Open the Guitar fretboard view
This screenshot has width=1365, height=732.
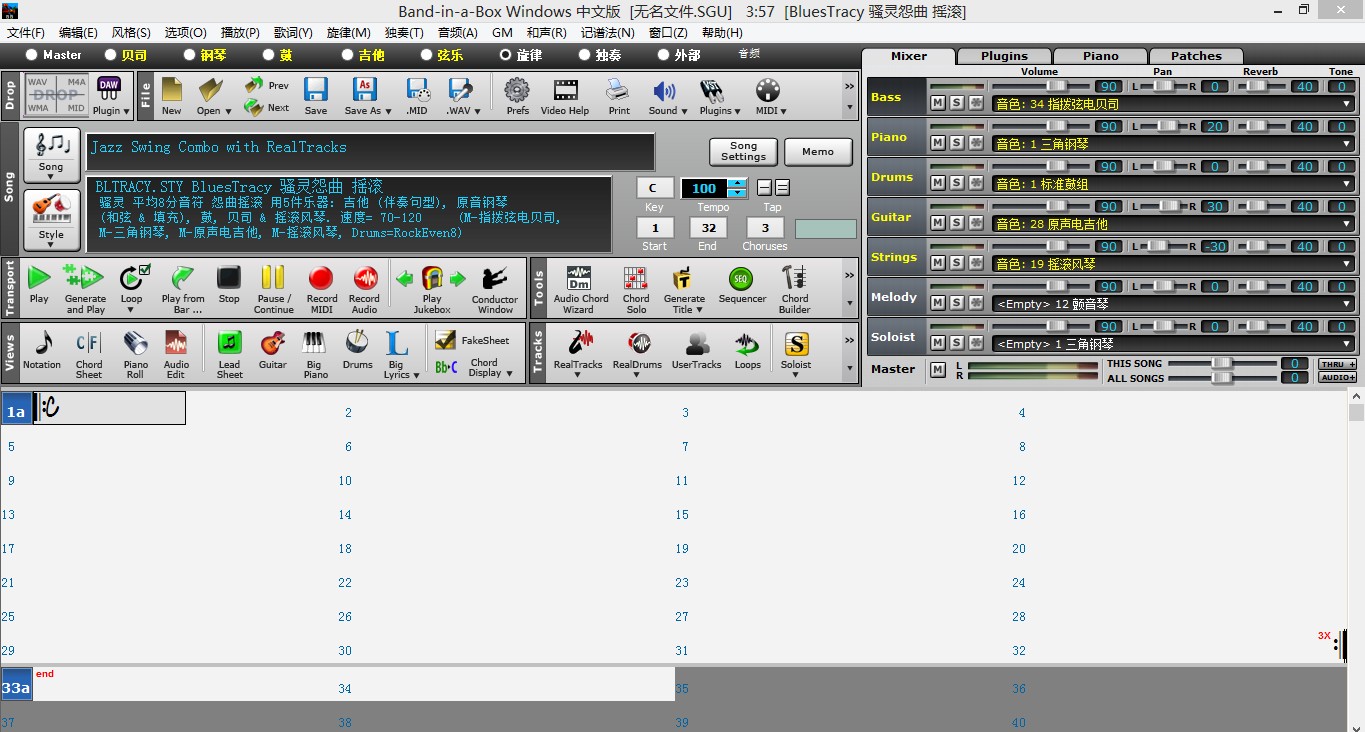click(273, 351)
